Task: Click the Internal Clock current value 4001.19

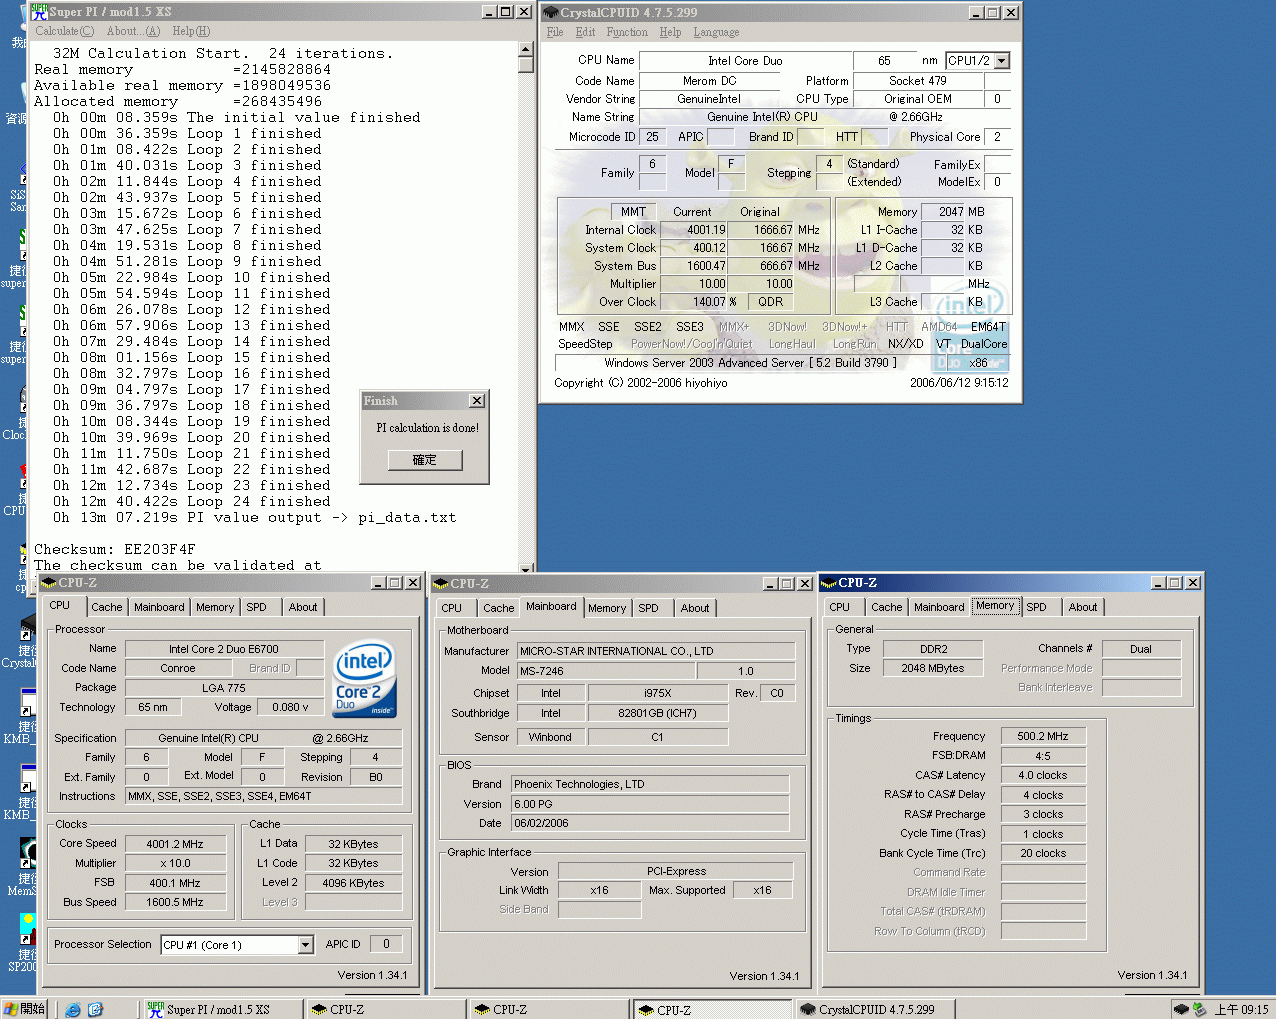Action: [x=694, y=230]
